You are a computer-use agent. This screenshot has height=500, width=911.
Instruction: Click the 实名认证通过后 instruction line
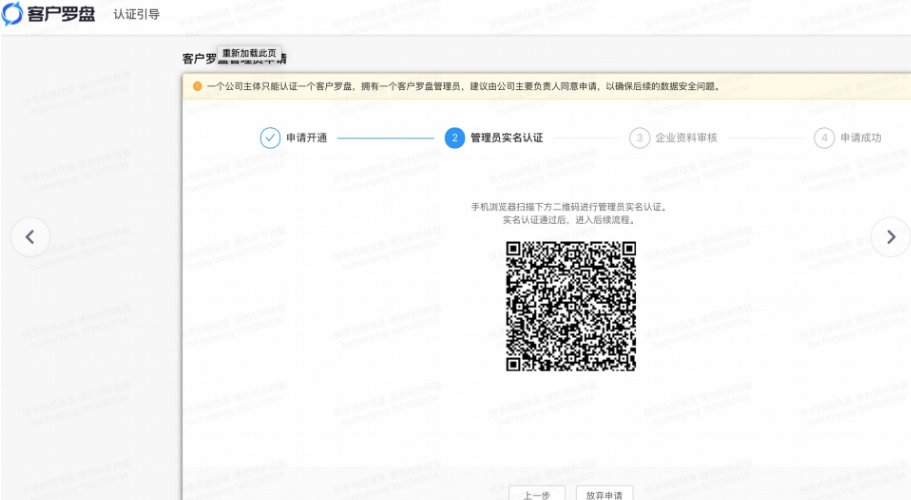point(568,220)
